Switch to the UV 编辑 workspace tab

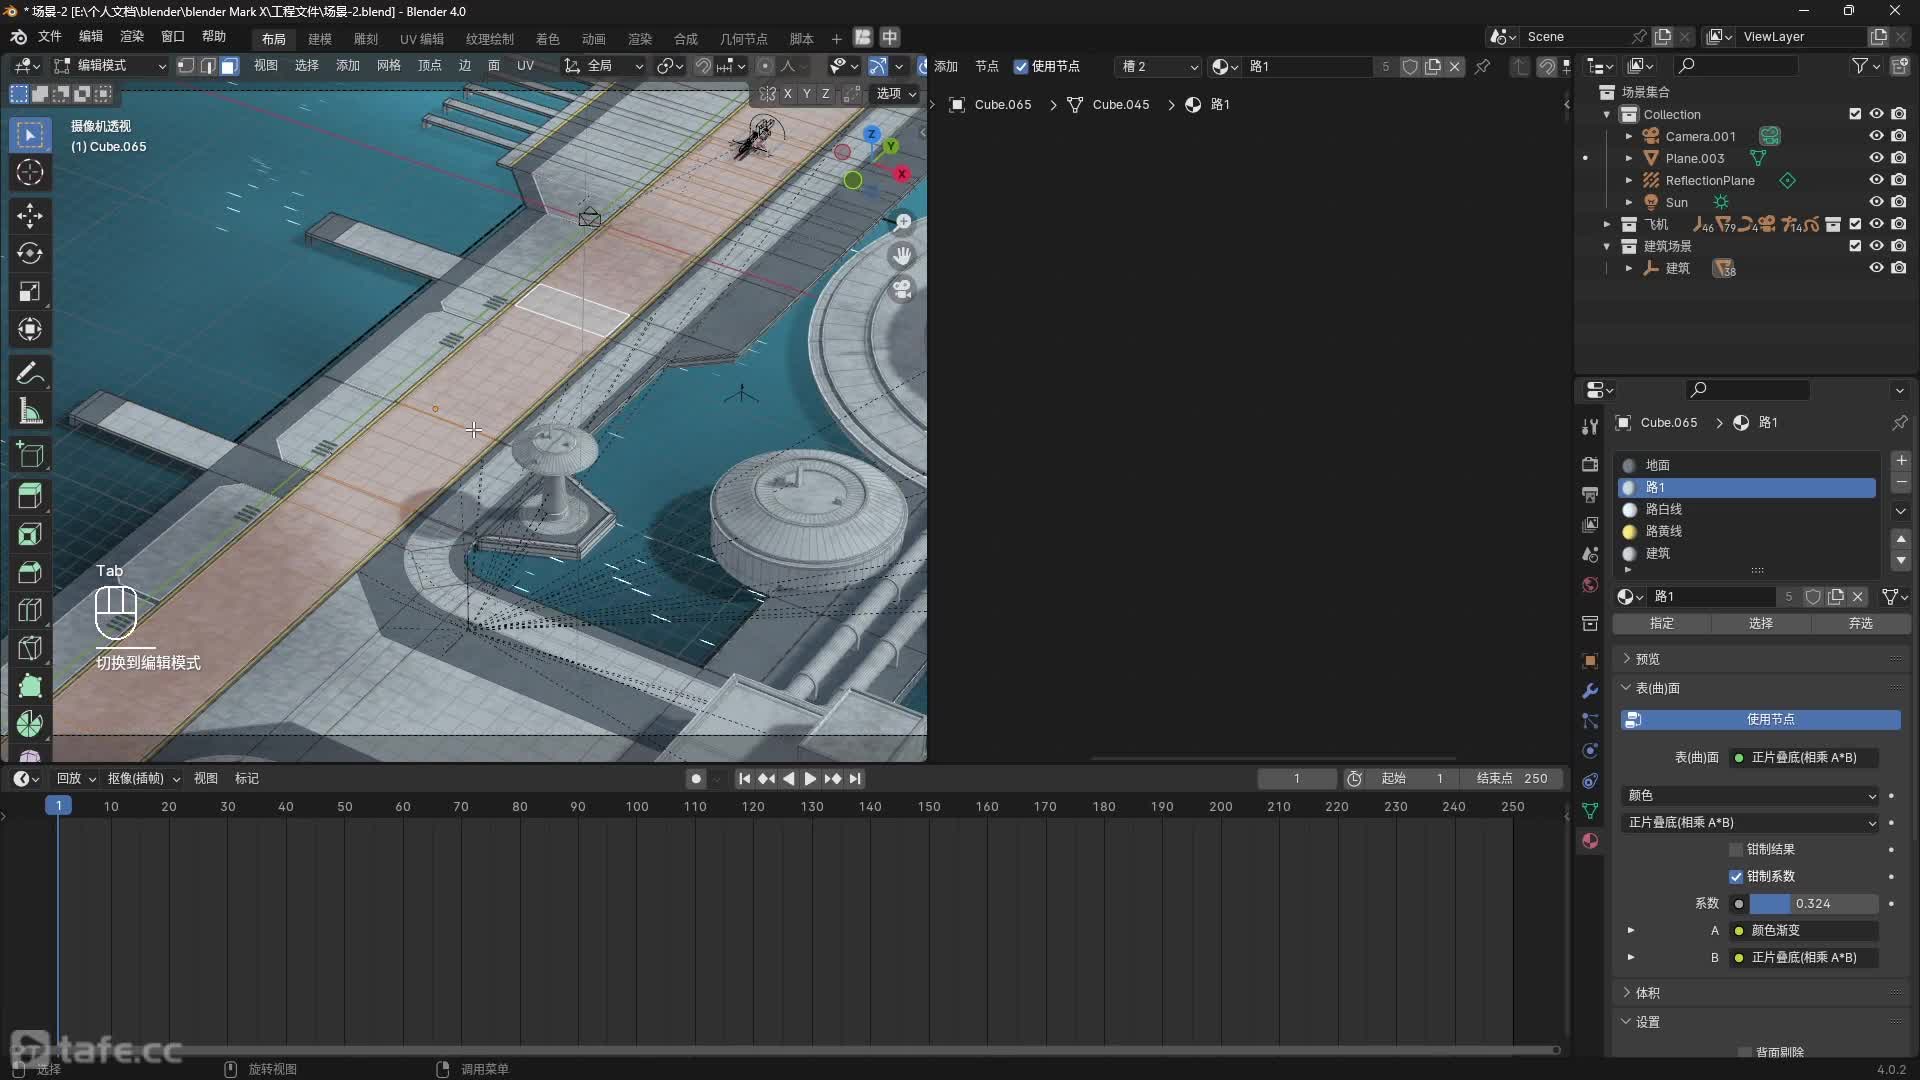pyautogui.click(x=422, y=39)
